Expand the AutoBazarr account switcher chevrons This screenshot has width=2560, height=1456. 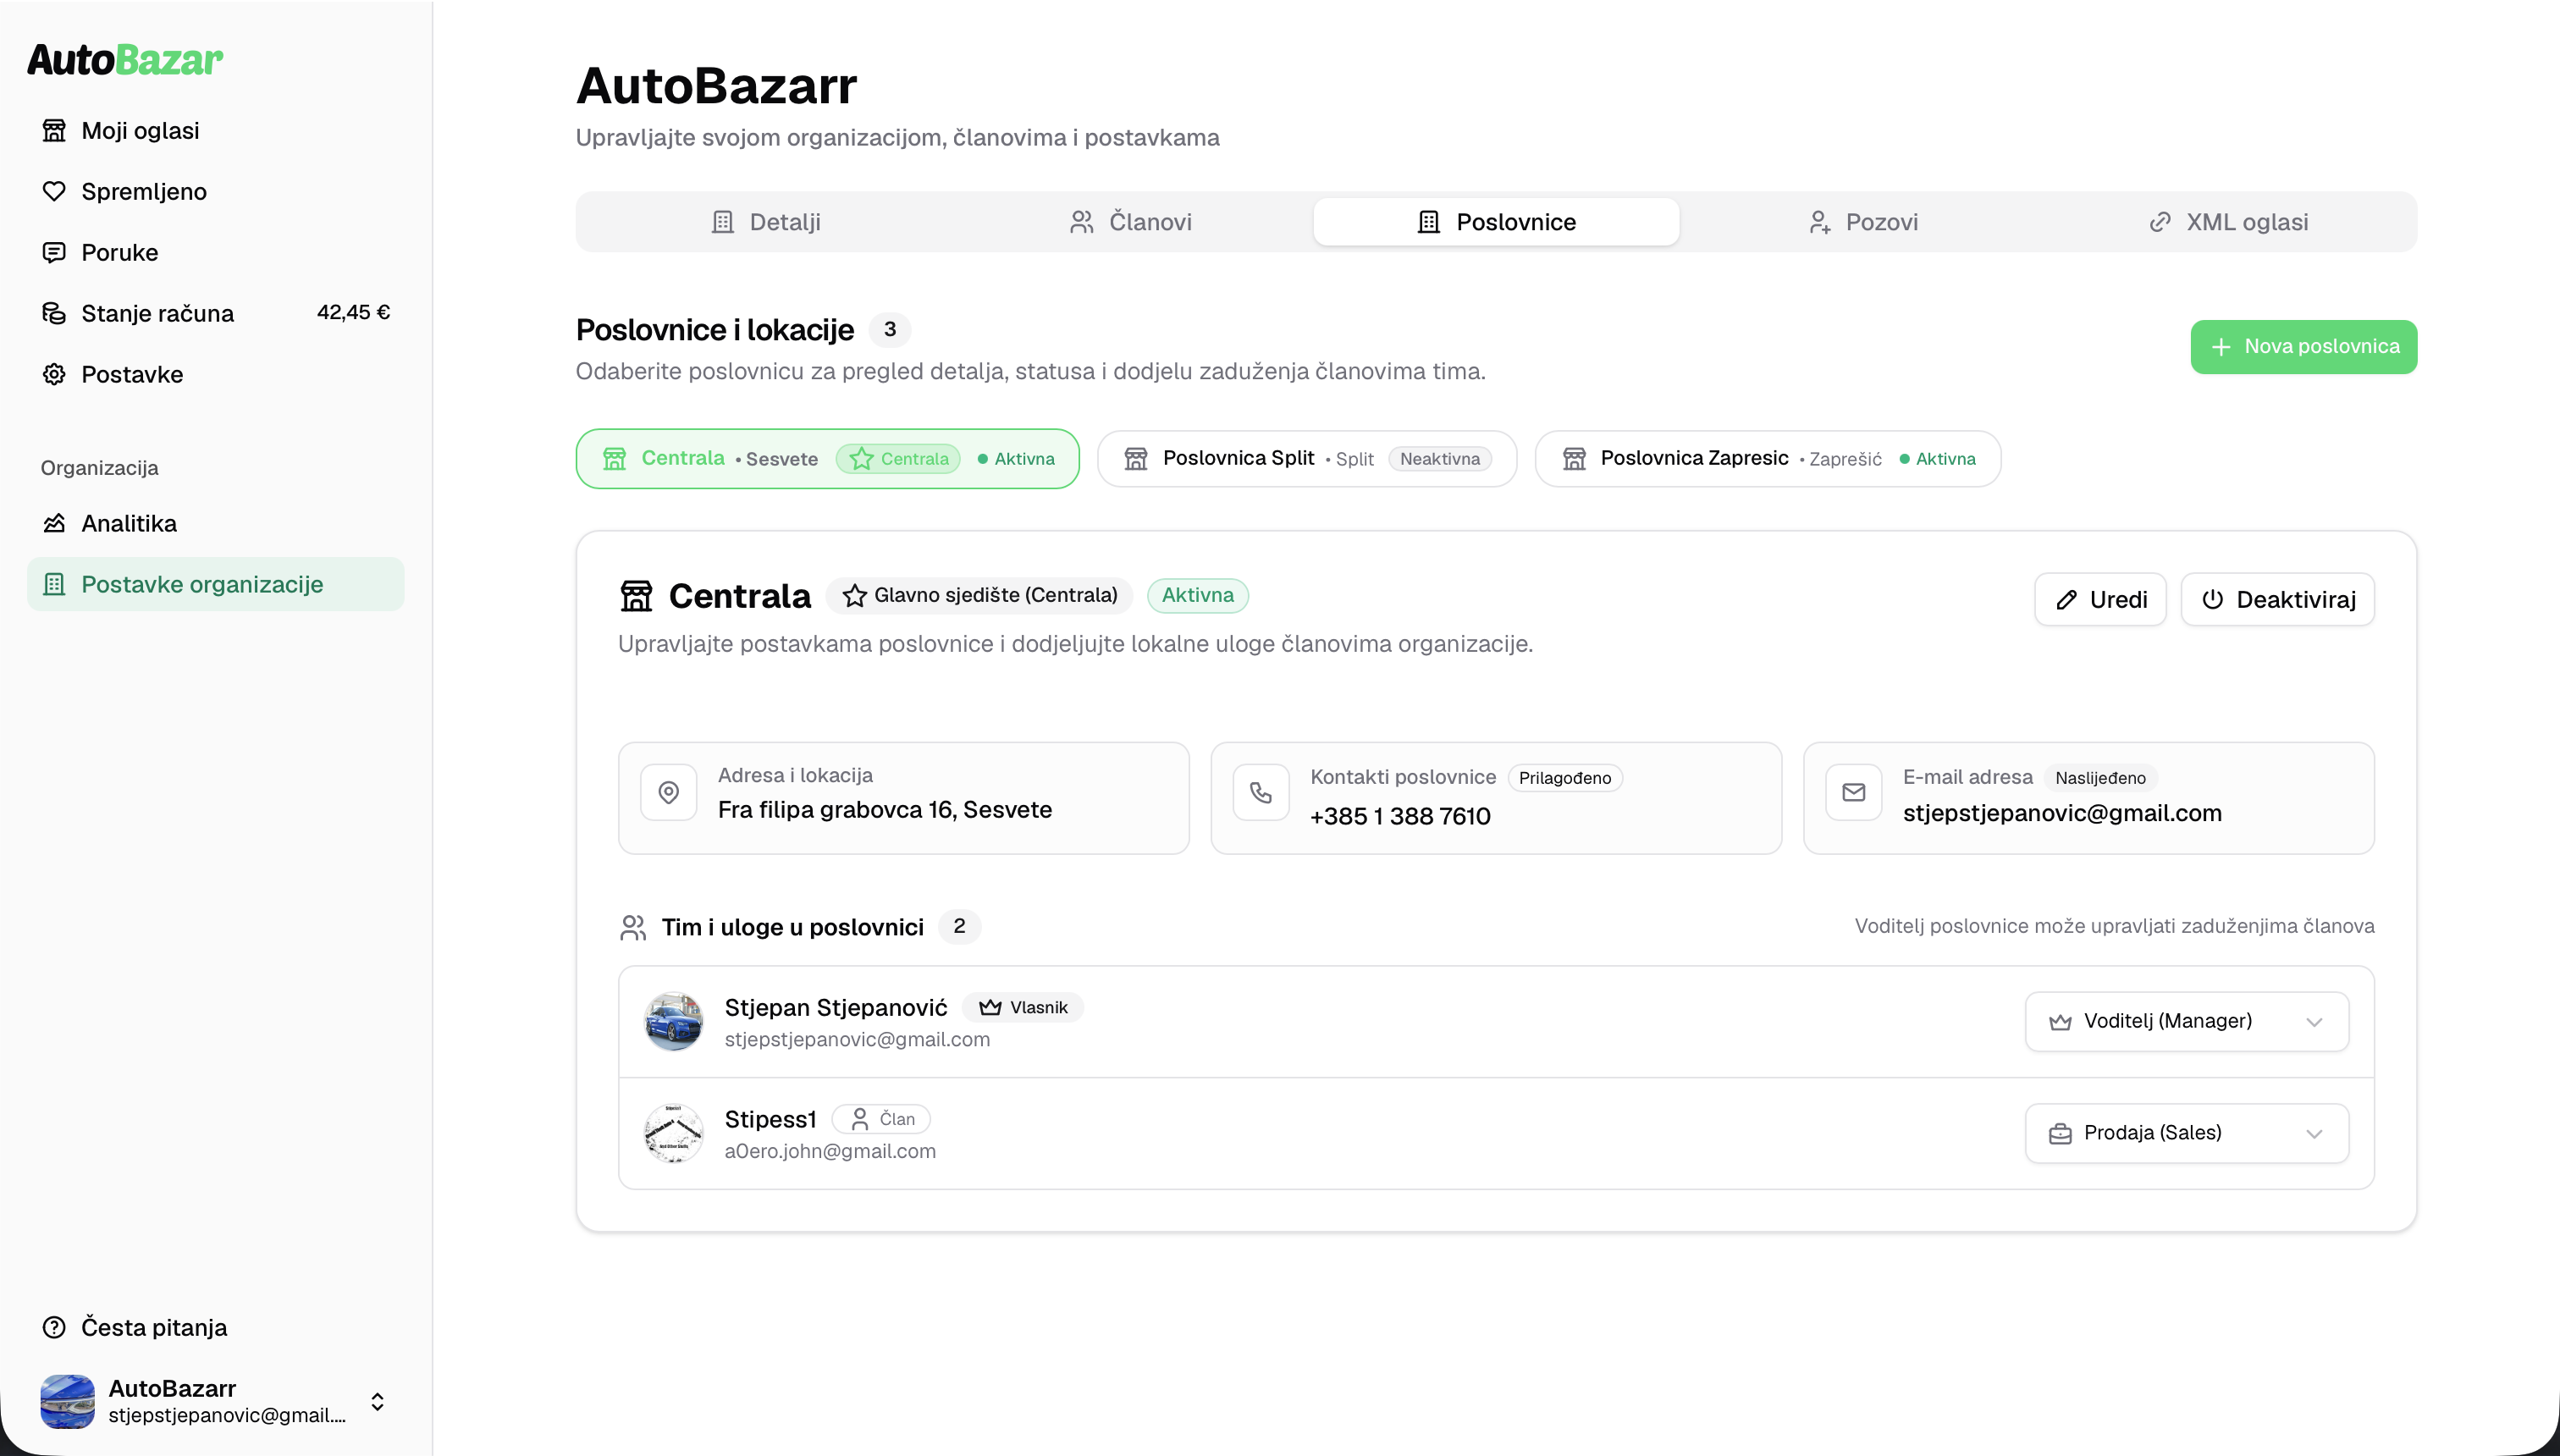377,1402
